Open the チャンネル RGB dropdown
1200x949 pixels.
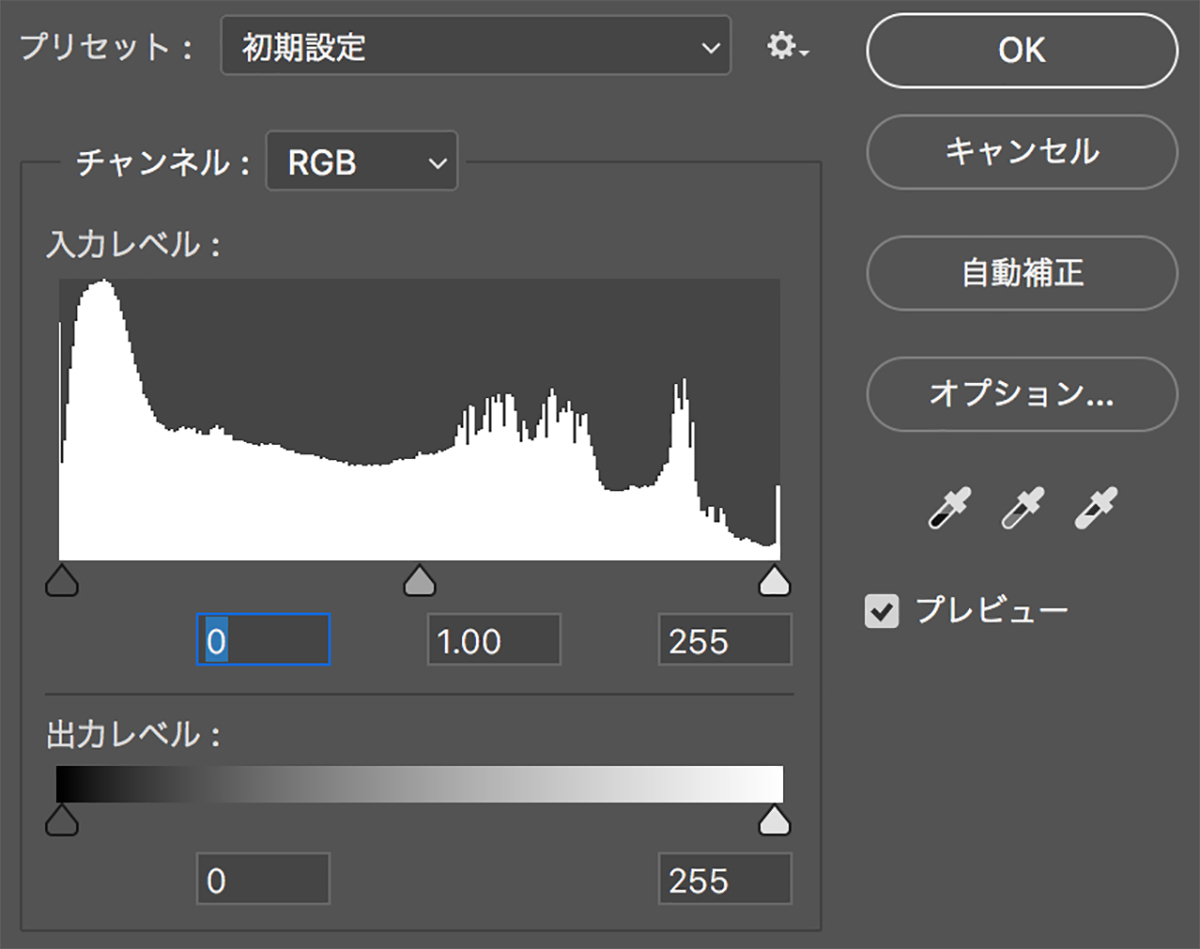pyautogui.click(x=362, y=161)
